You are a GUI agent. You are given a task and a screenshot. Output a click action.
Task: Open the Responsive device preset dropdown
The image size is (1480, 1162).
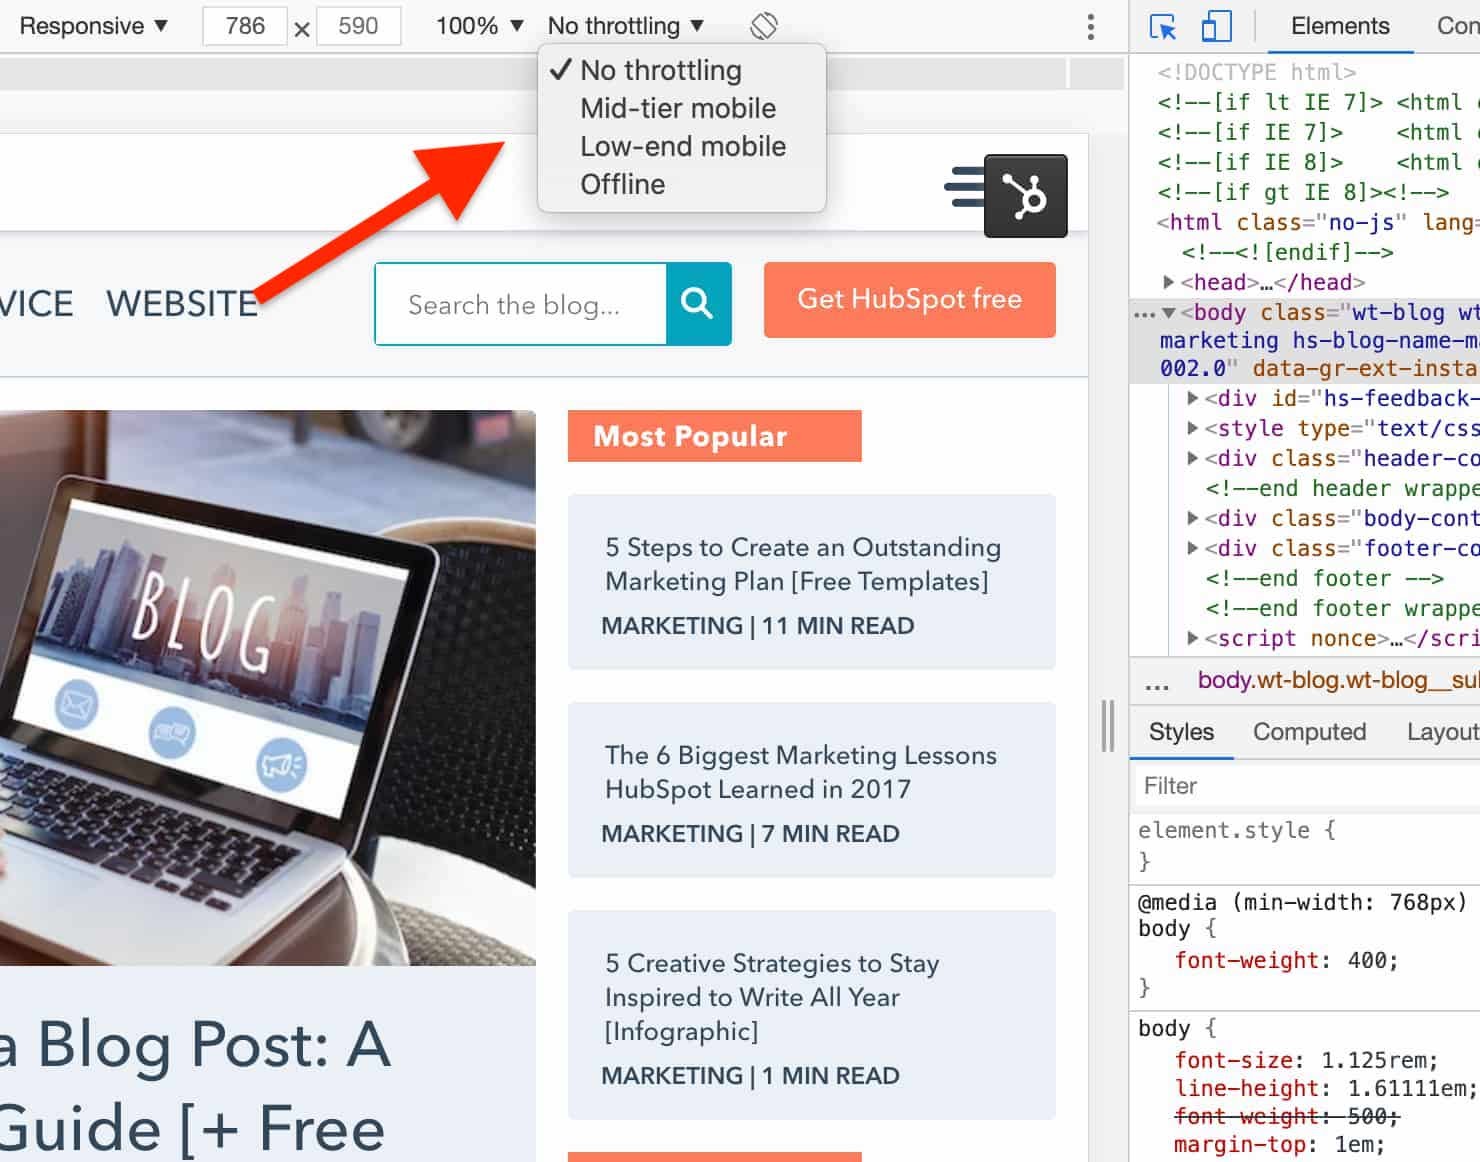pyautogui.click(x=93, y=25)
